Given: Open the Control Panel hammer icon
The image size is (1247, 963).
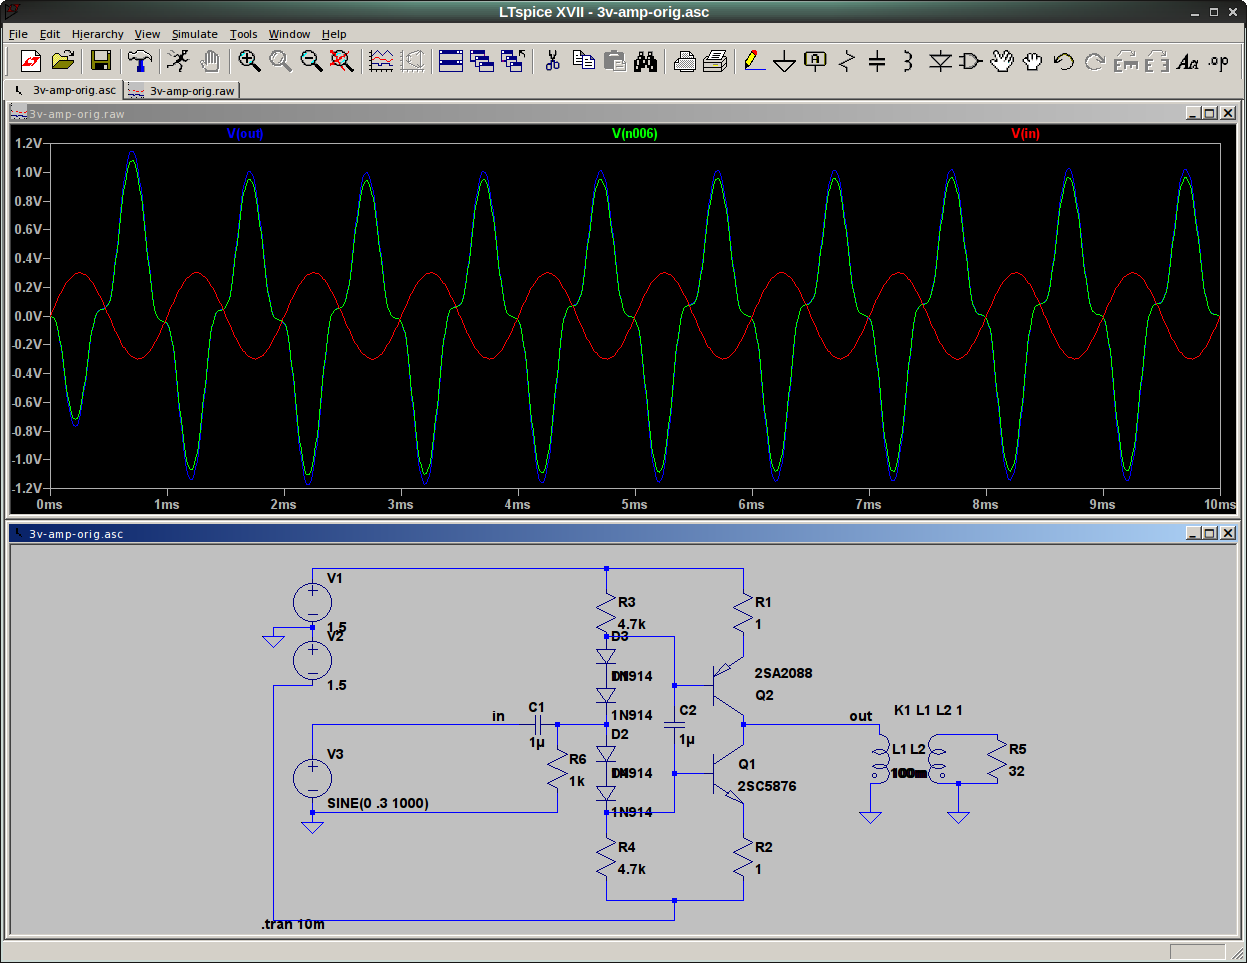Looking at the screenshot, I should click(x=140, y=61).
